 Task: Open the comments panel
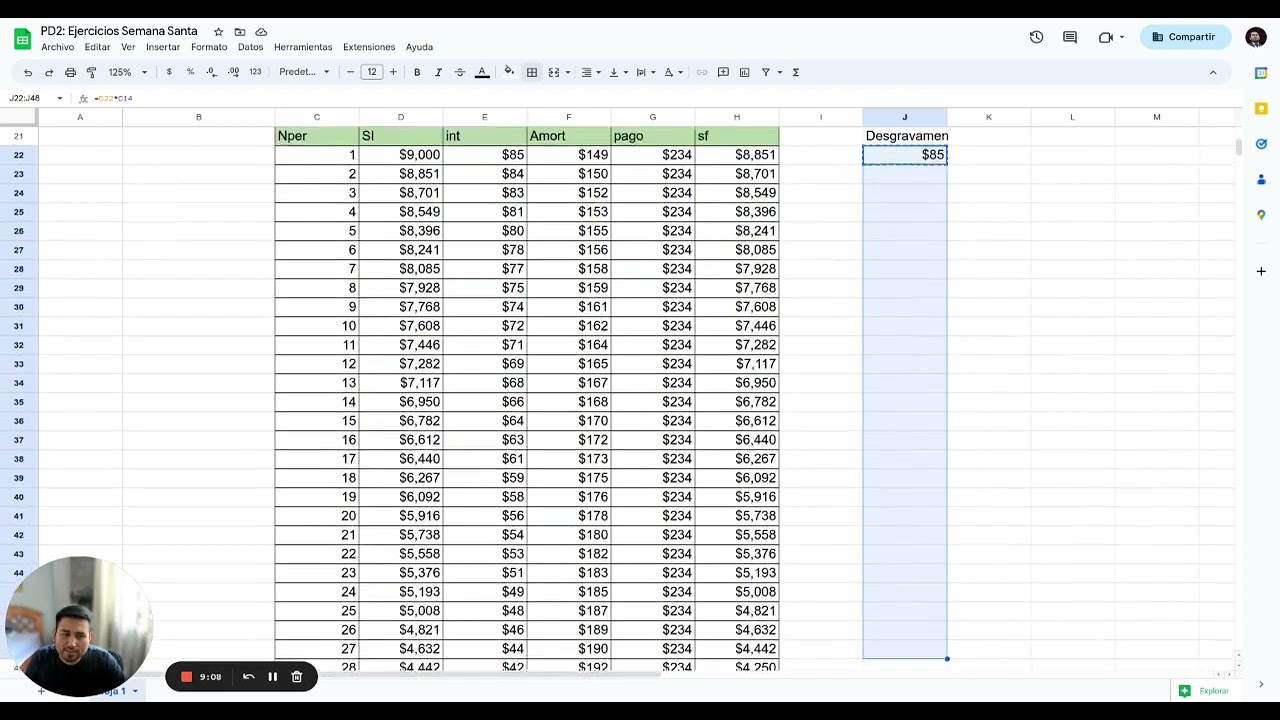[1070, 37]
